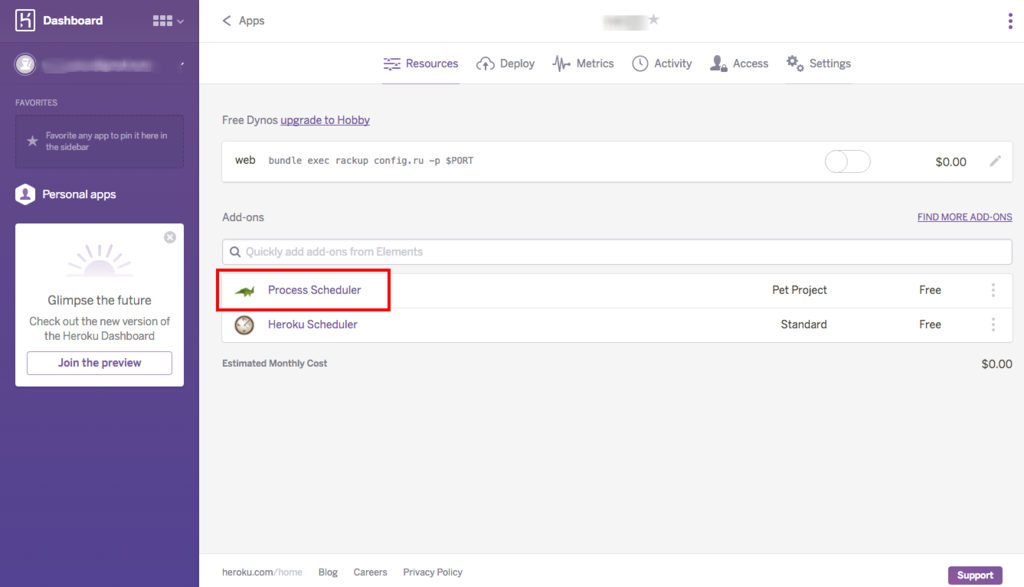Open the app switcher grid menu

[168, 20]
